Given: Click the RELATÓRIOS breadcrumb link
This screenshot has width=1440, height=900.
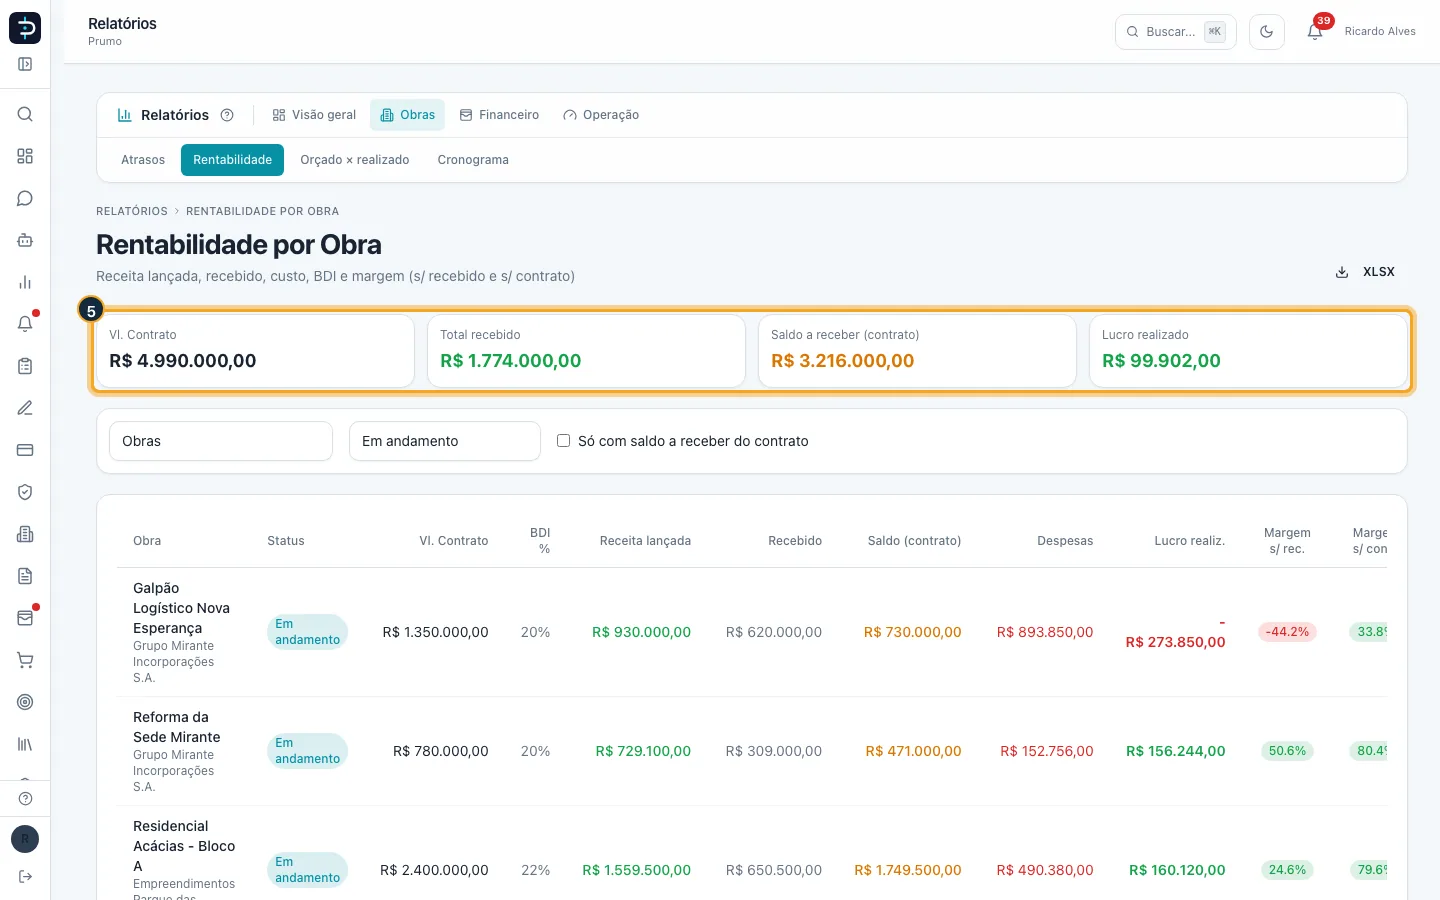Looking at the screenshot, I should click(x=132, y=211).
